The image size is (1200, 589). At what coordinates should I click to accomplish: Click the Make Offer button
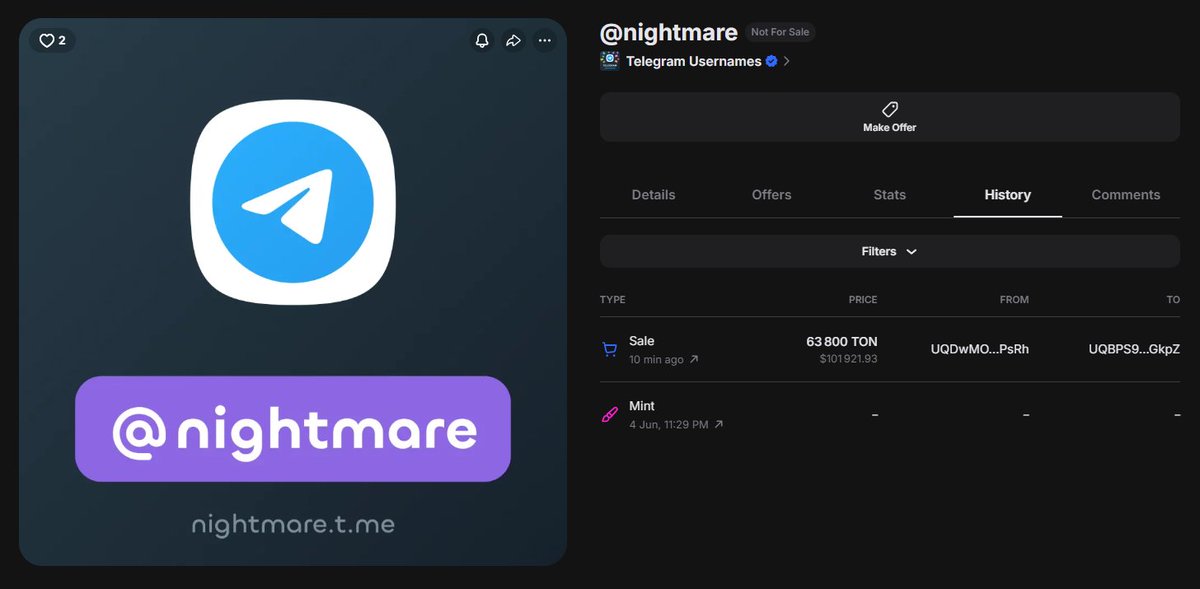point(889,117)
